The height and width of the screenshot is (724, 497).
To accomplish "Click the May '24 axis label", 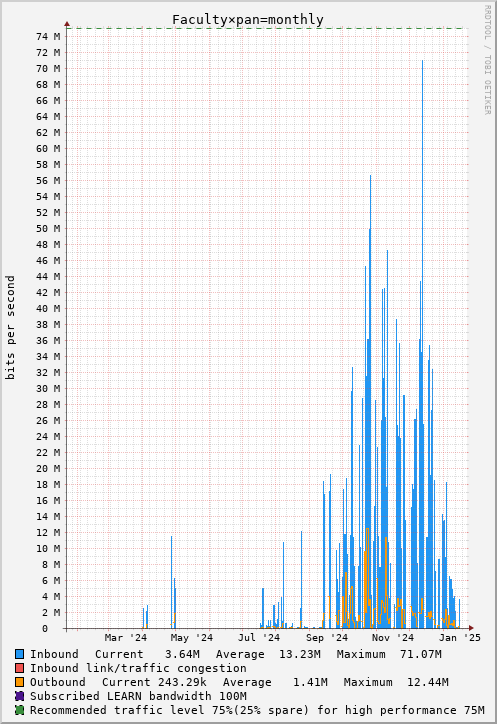I will 192,638.
